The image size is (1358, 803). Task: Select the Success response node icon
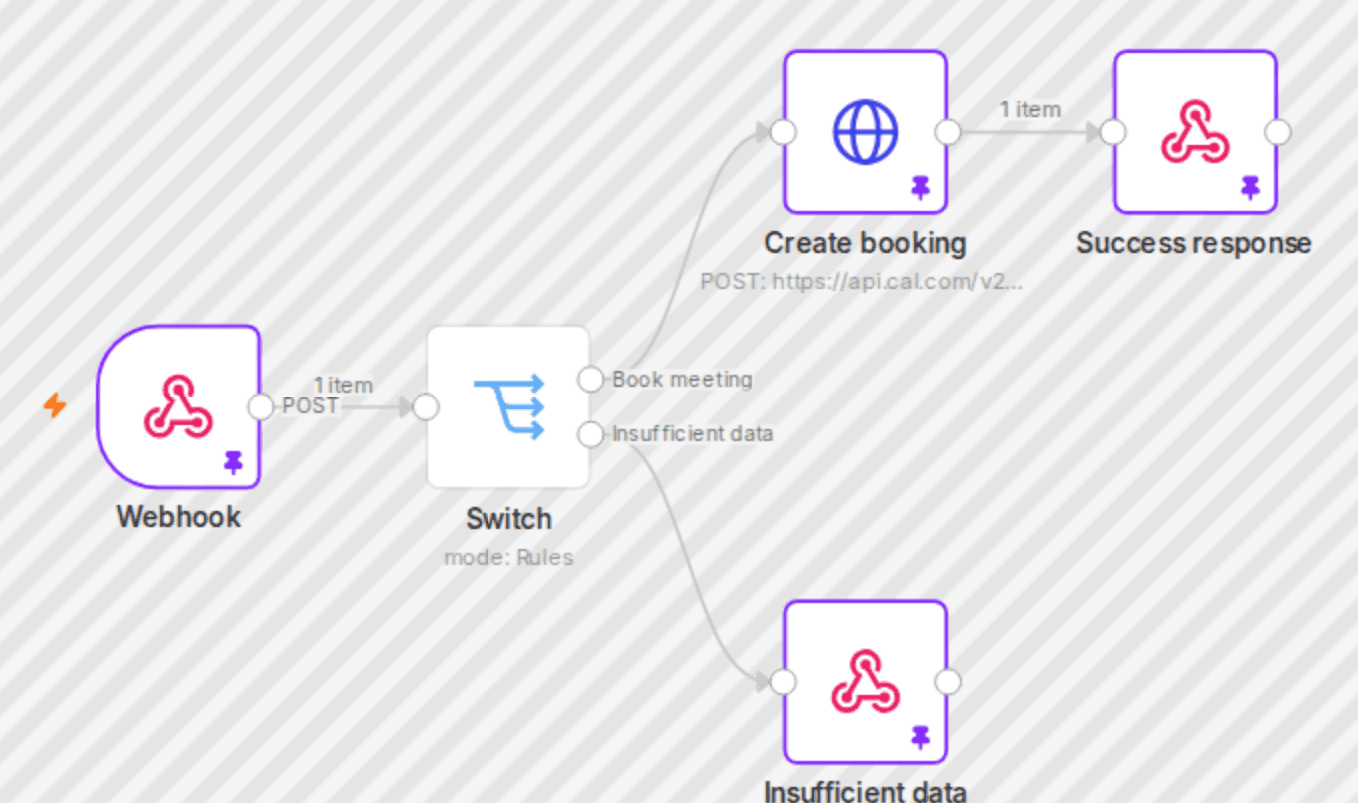[1195, 132]
